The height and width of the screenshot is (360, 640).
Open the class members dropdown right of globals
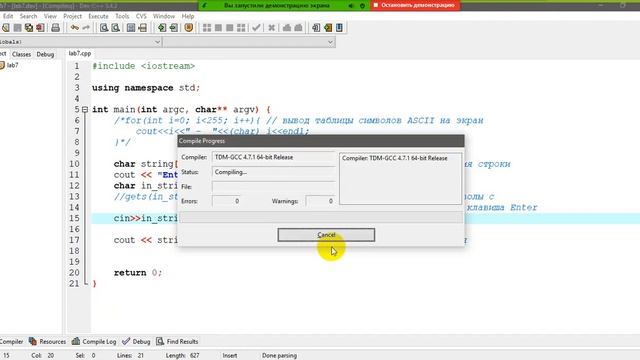330,42
